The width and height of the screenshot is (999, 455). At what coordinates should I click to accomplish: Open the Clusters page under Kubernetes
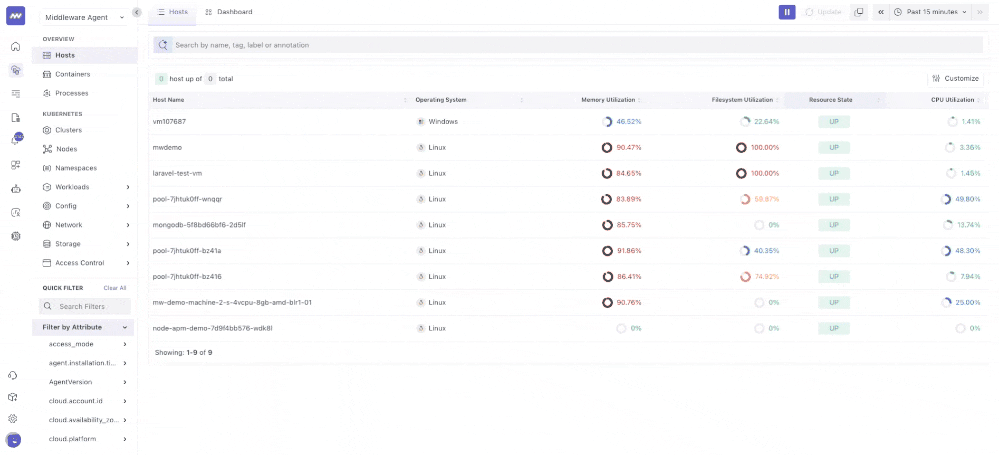[x=69, y=130]
